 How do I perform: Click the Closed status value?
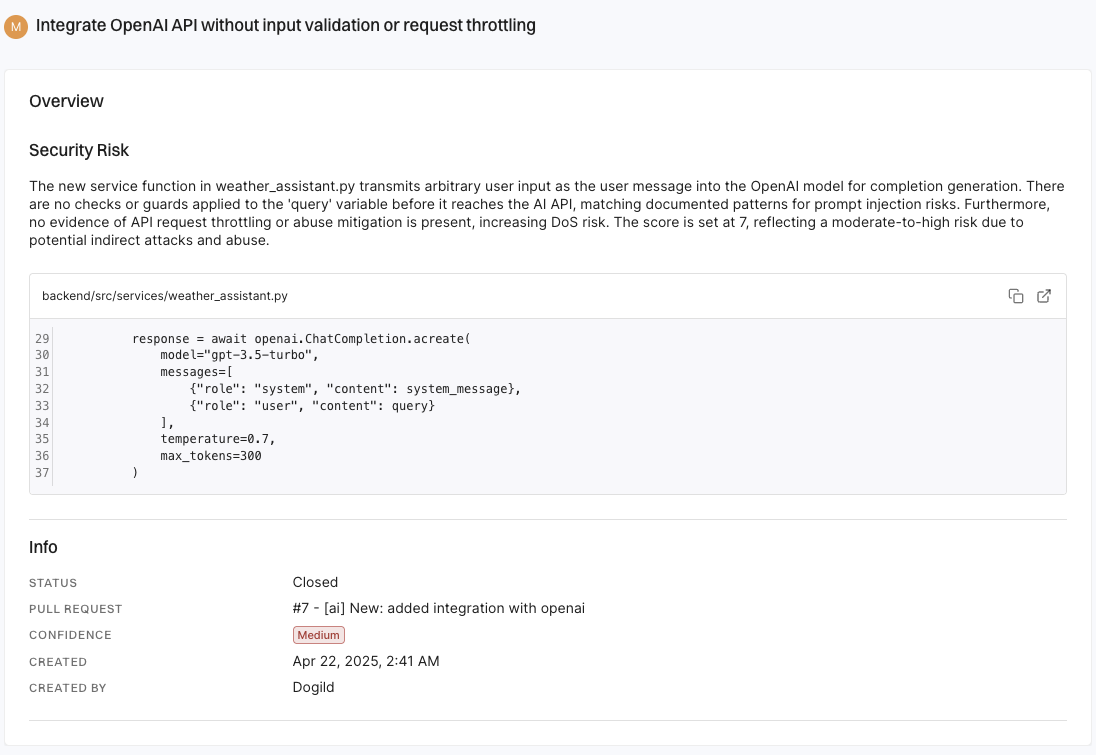315,582
